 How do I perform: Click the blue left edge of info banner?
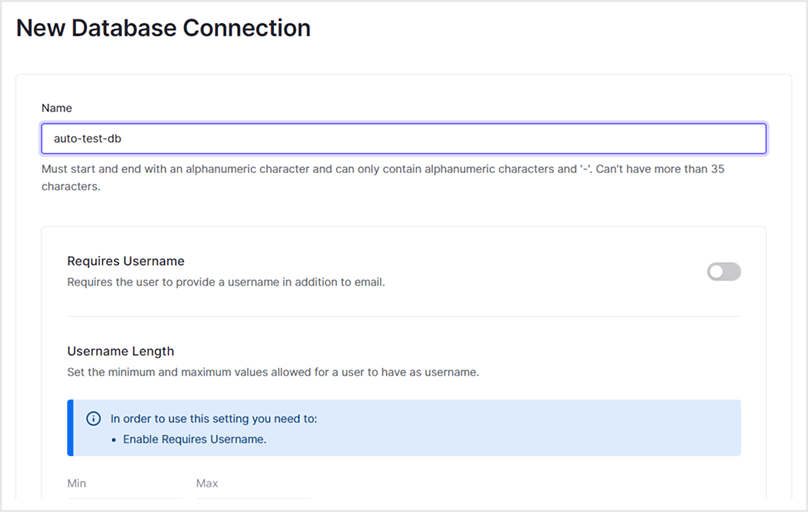coord(69,428)
